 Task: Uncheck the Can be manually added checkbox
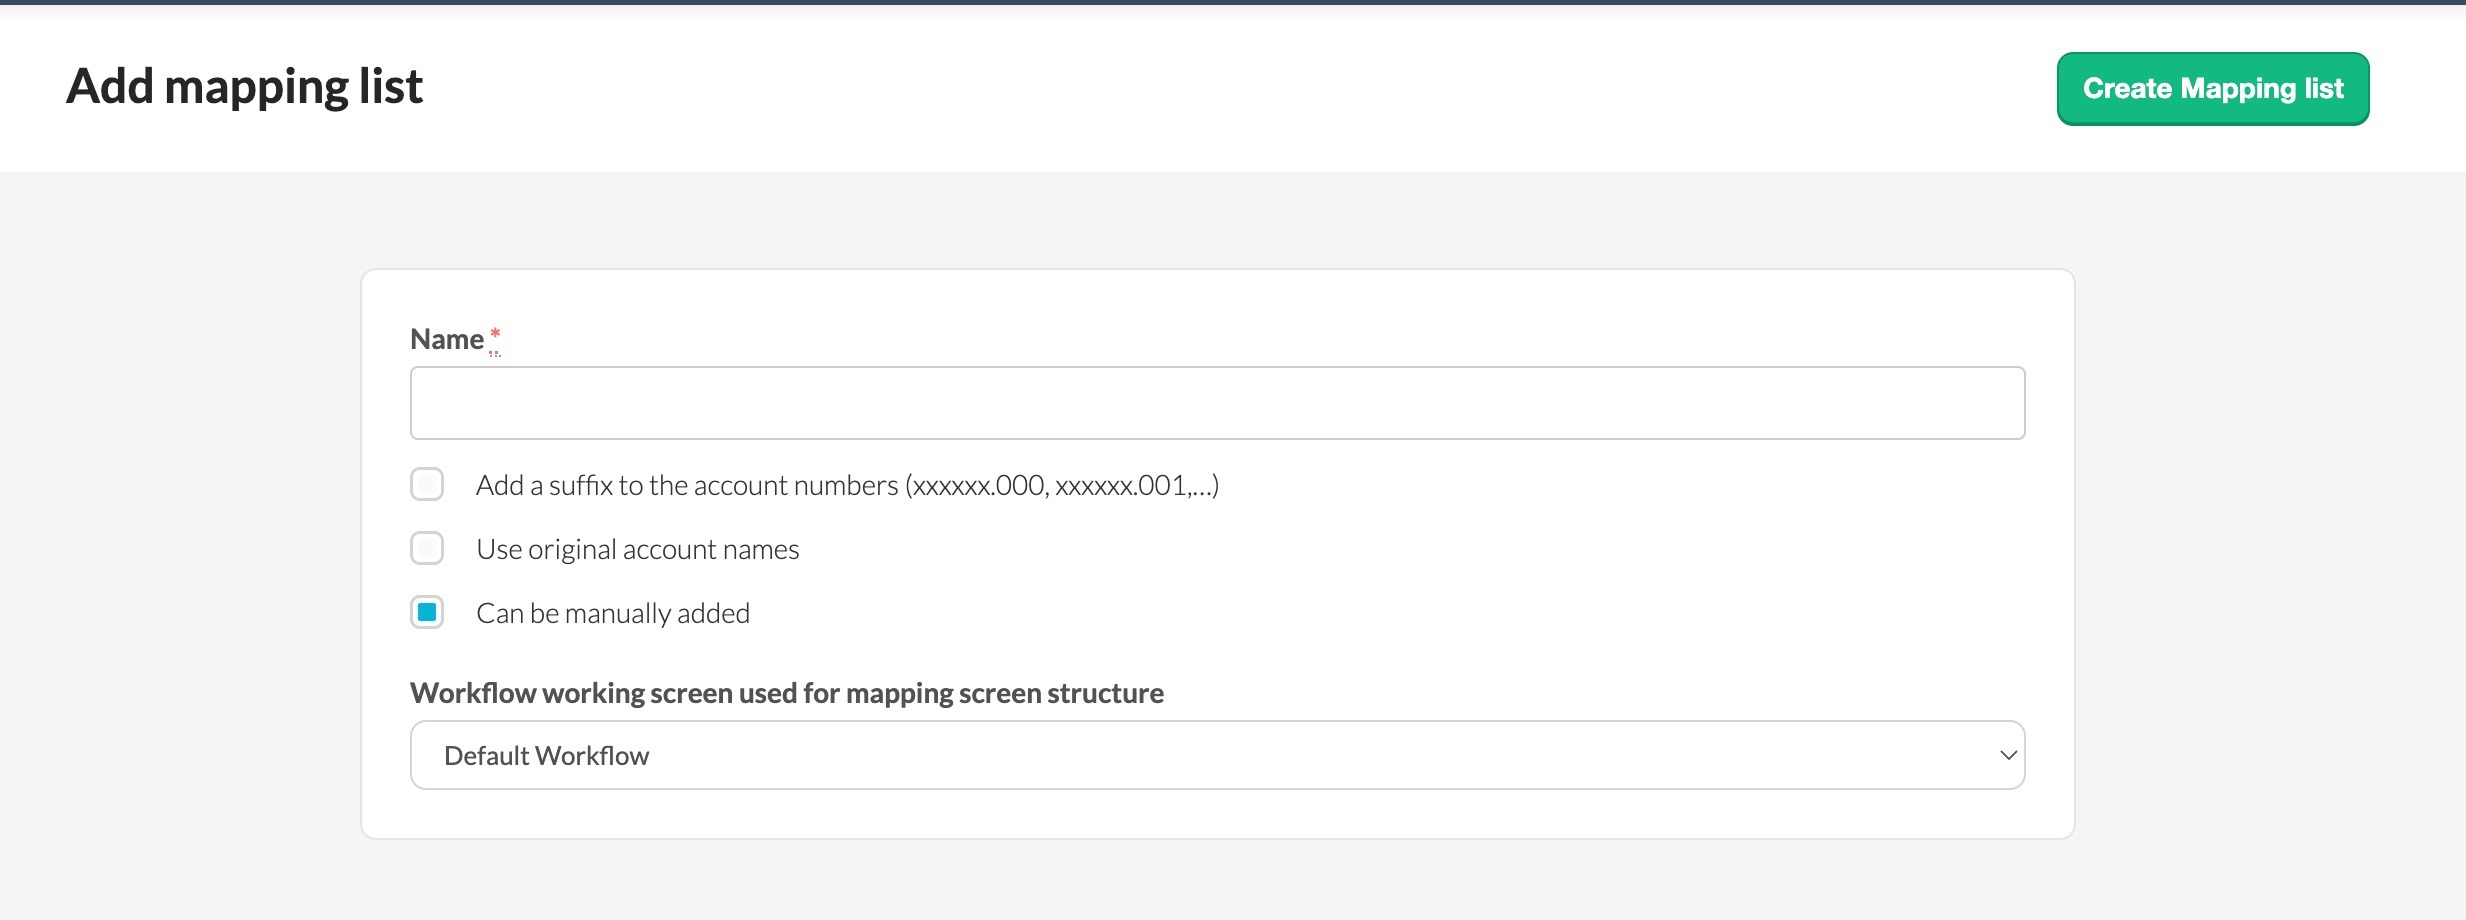click(x=427, y=613)
